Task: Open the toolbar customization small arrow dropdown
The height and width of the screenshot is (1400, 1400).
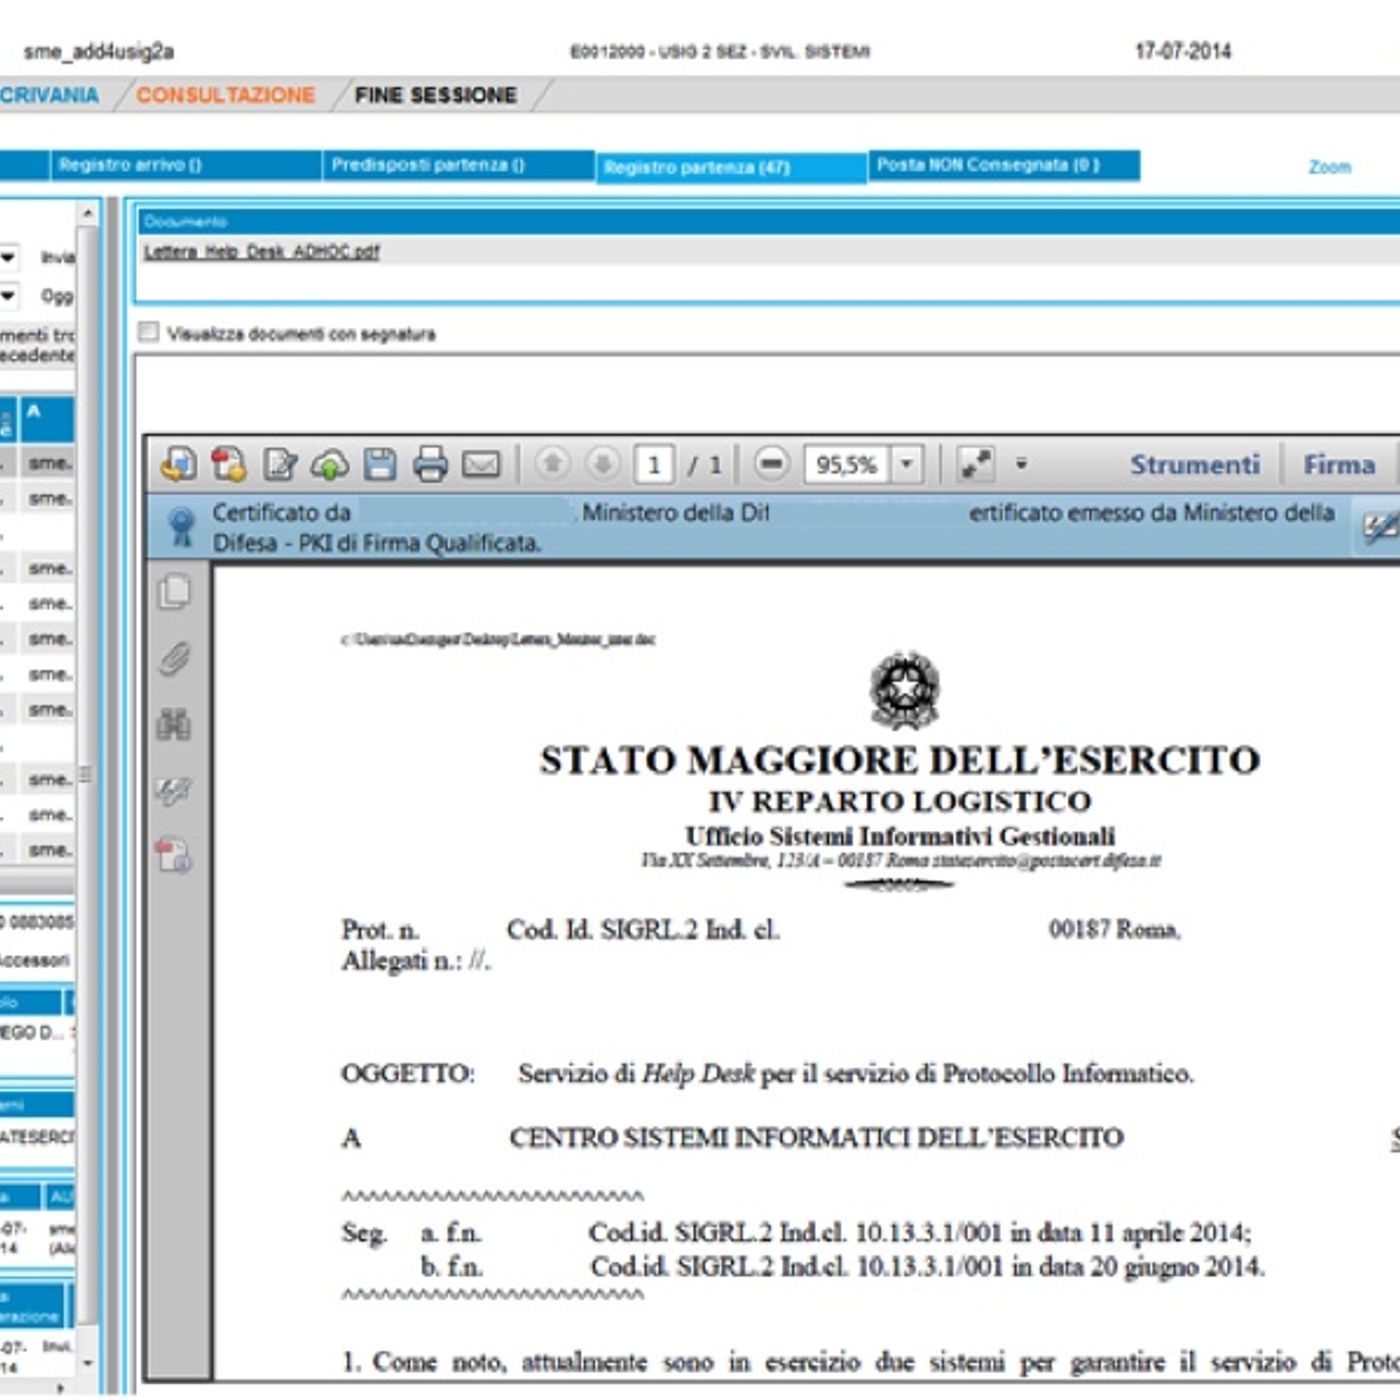Action: coord(1021,464)
